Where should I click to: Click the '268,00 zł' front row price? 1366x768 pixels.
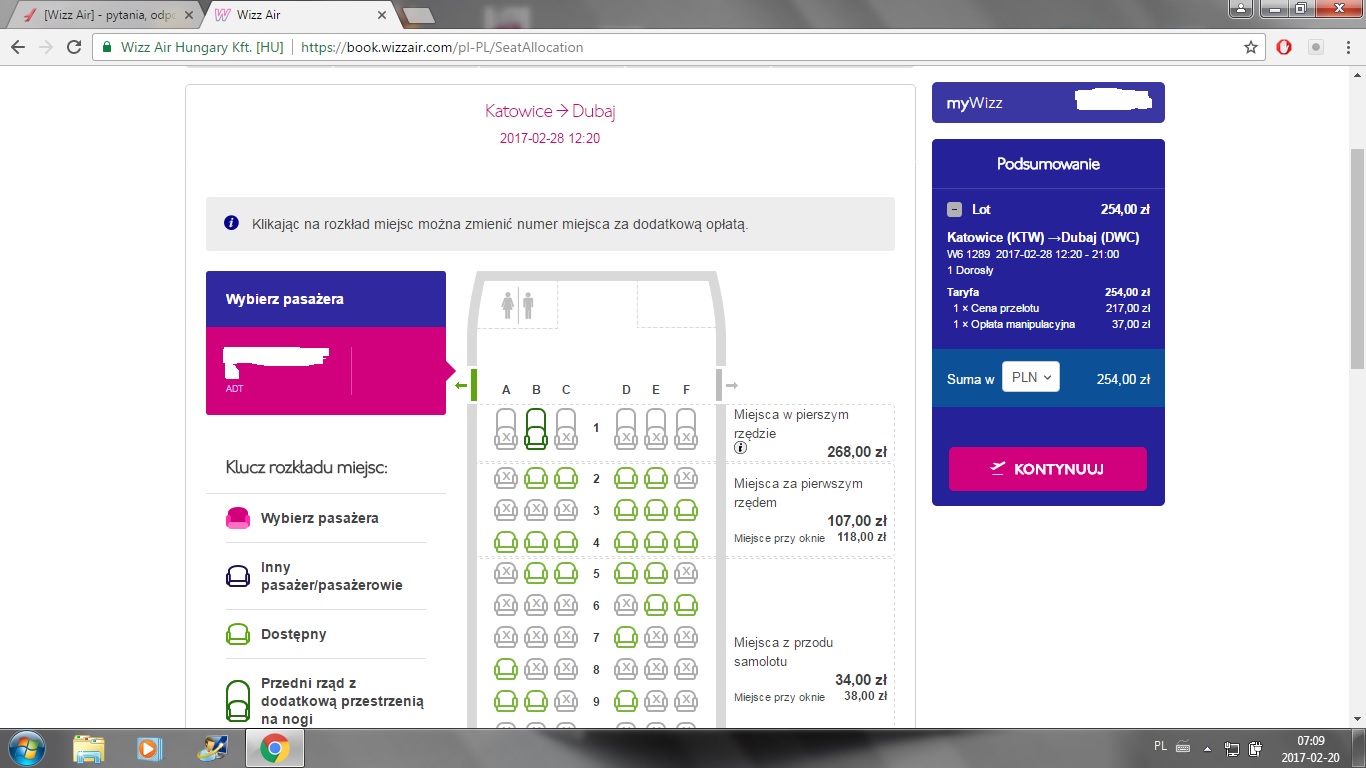coord(857,451)
